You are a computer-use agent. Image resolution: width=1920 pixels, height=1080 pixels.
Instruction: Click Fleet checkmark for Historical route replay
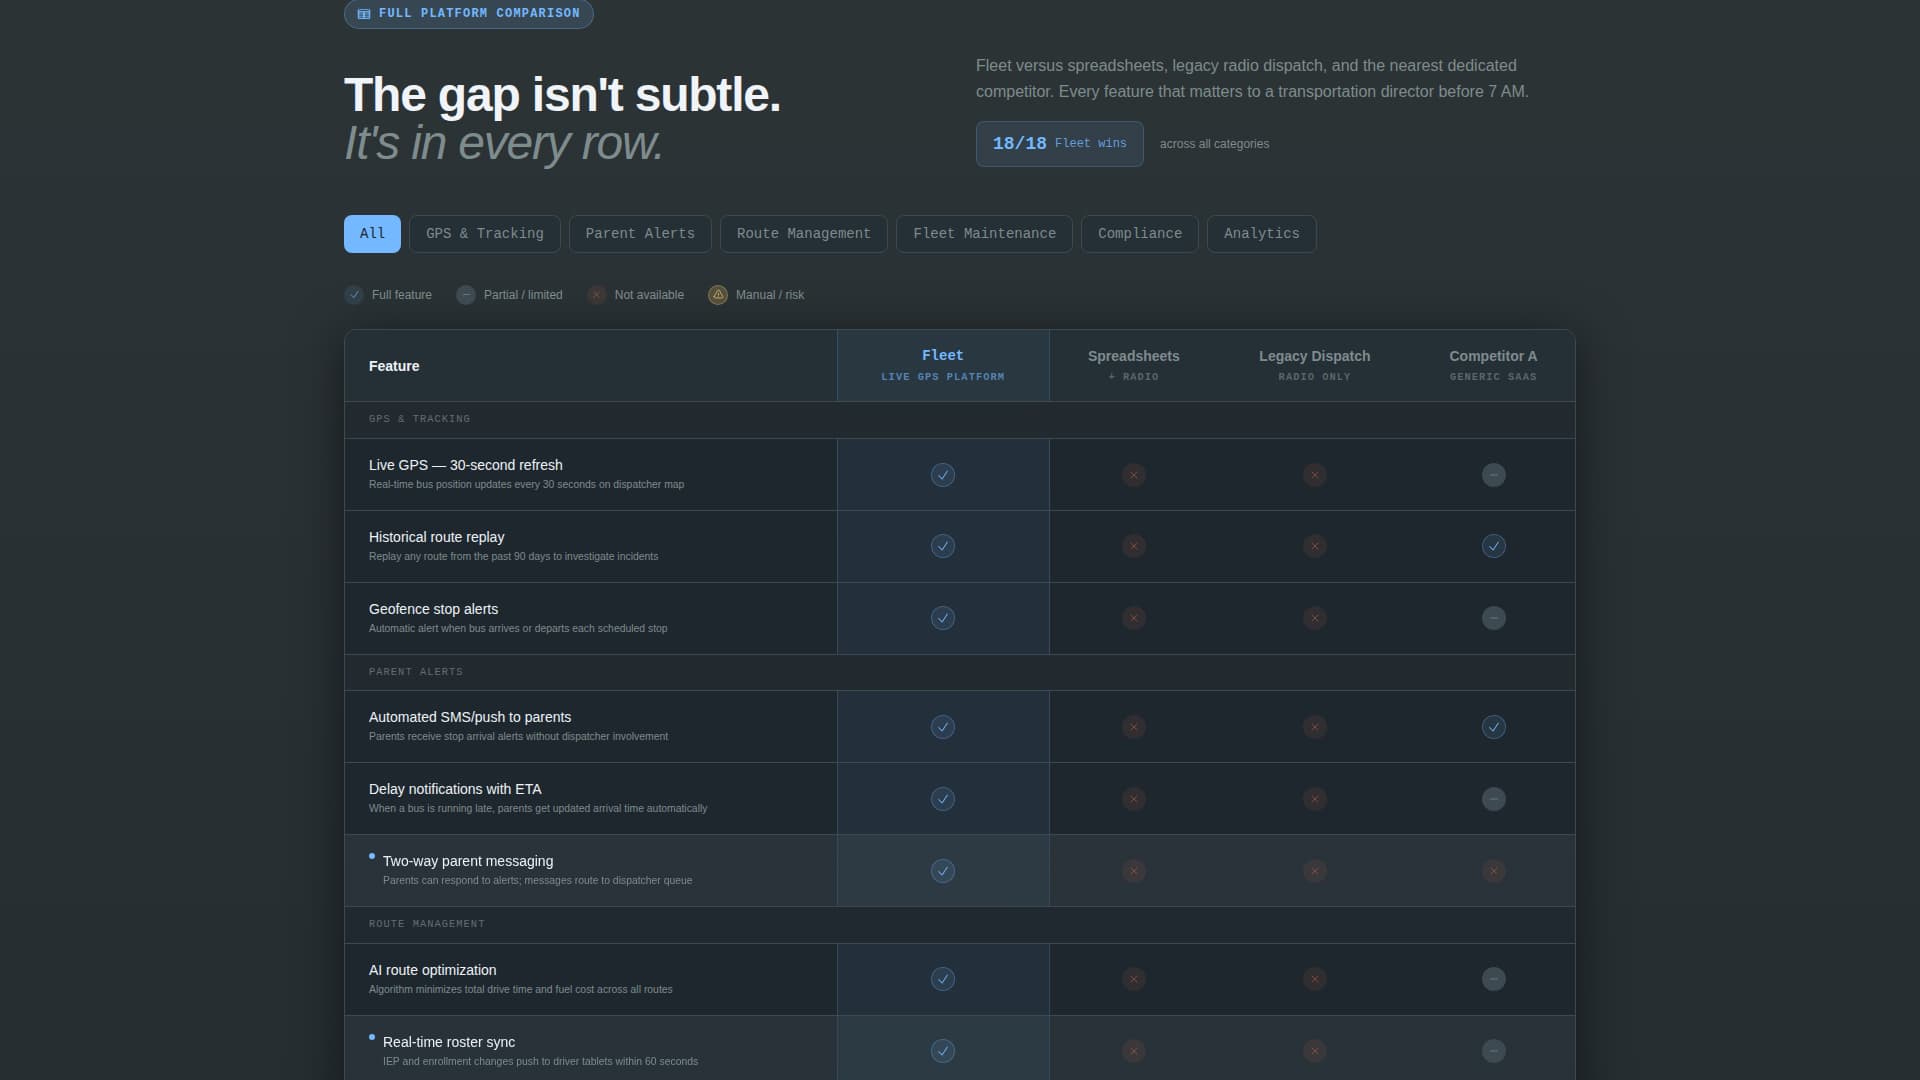click(x=943, y=546)
